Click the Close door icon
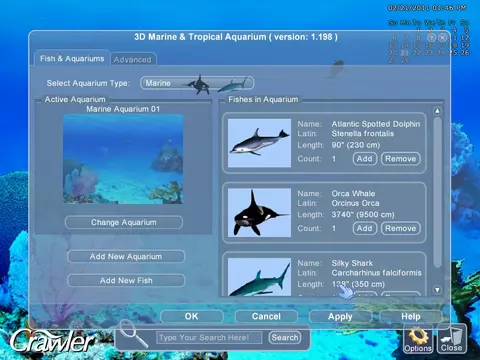 [x=452, y=340]
